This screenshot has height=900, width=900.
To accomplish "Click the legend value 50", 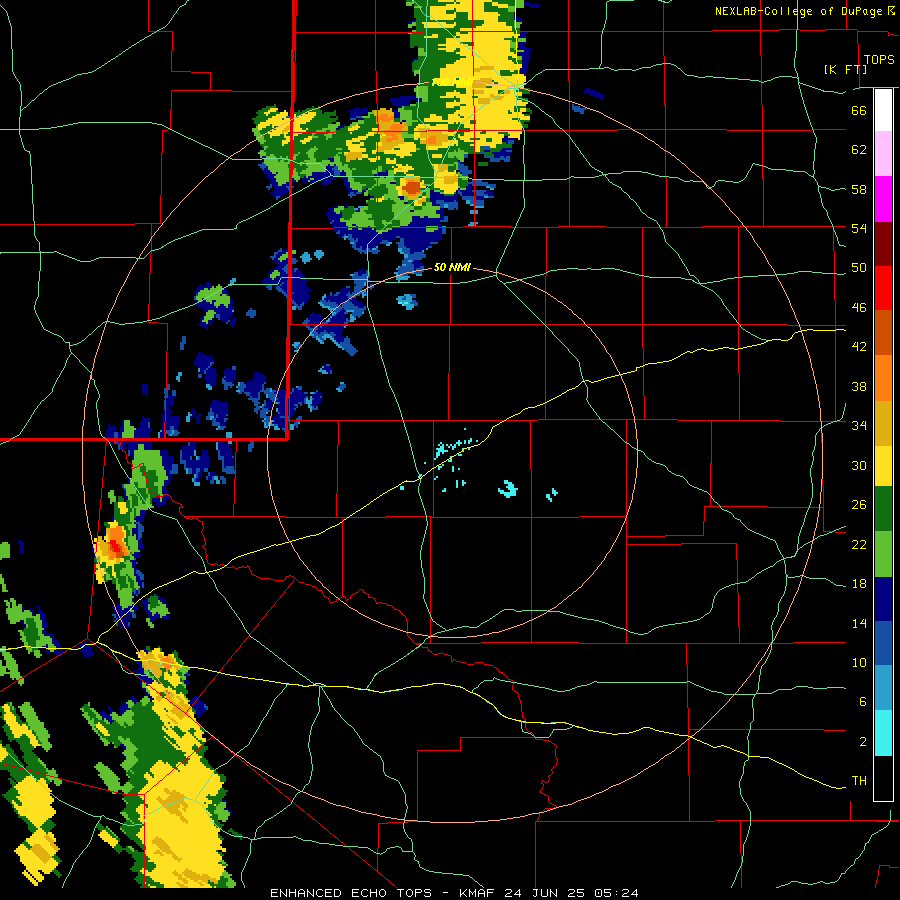I will [859, 267].
